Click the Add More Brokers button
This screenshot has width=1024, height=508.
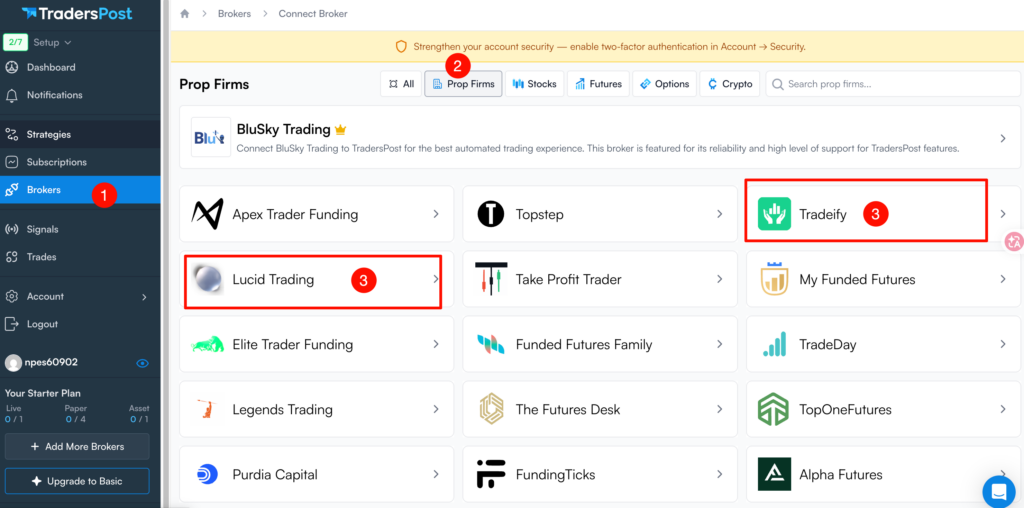point(77,446)
